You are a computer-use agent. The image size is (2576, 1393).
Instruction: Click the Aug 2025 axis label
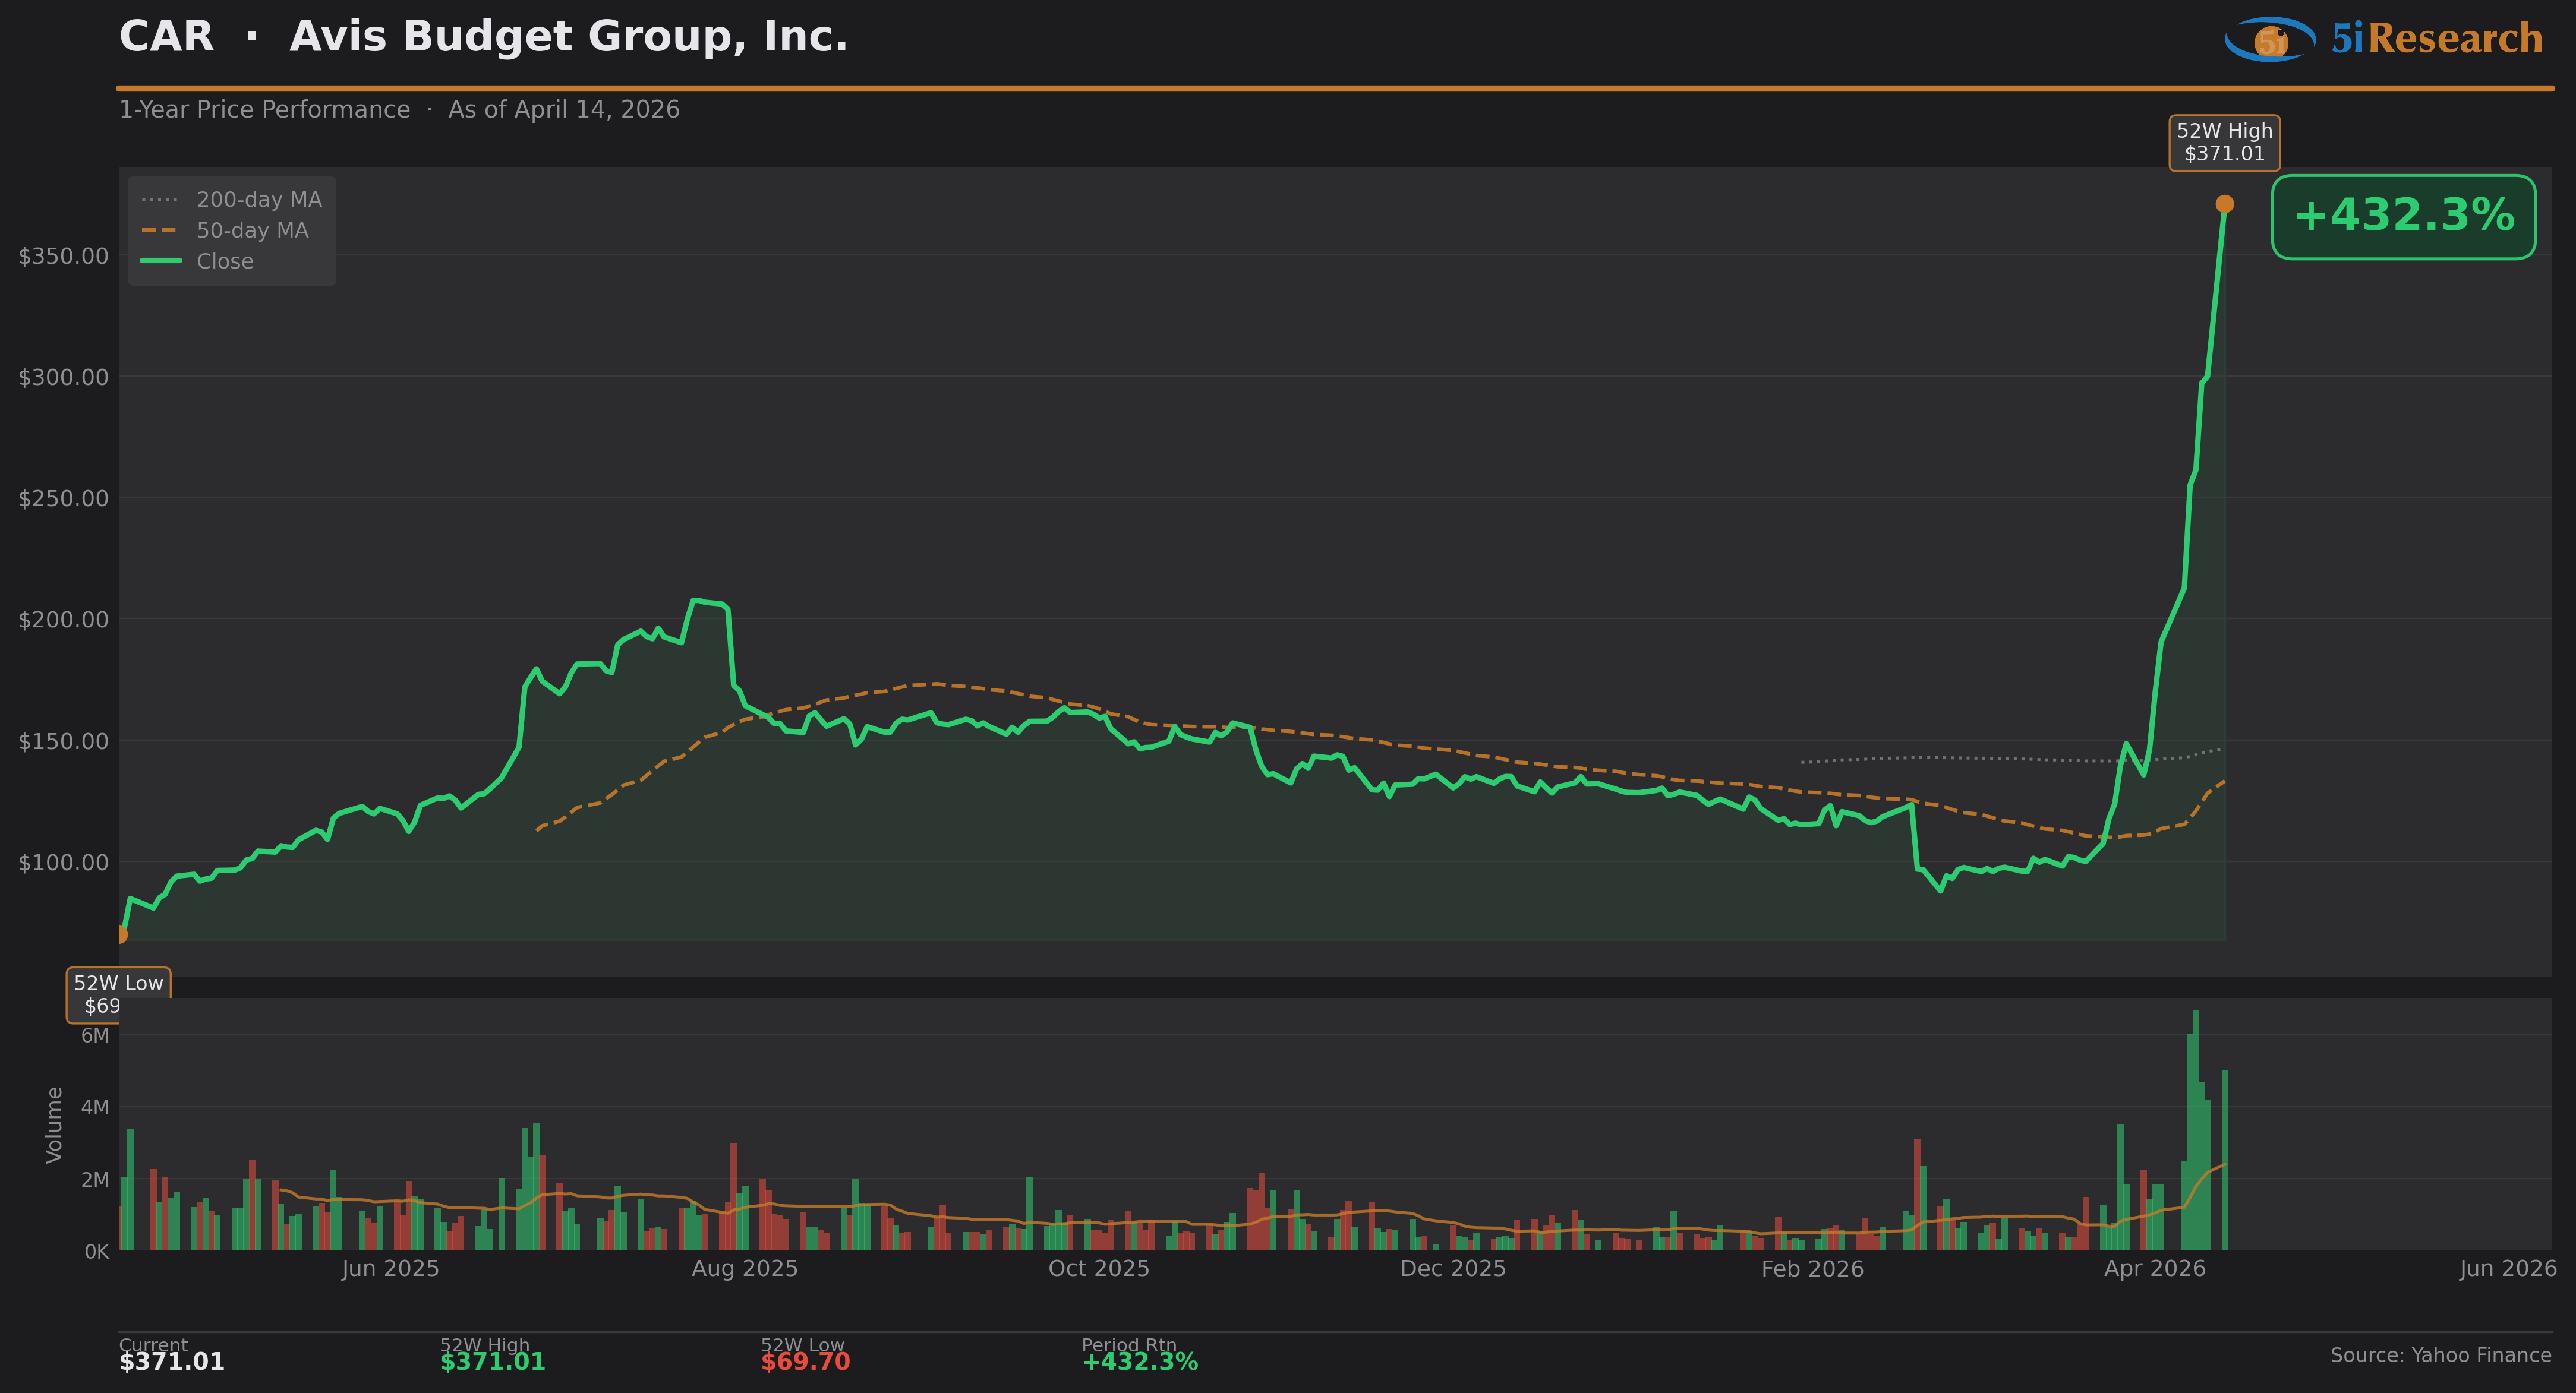click(x=745, y=1269)
